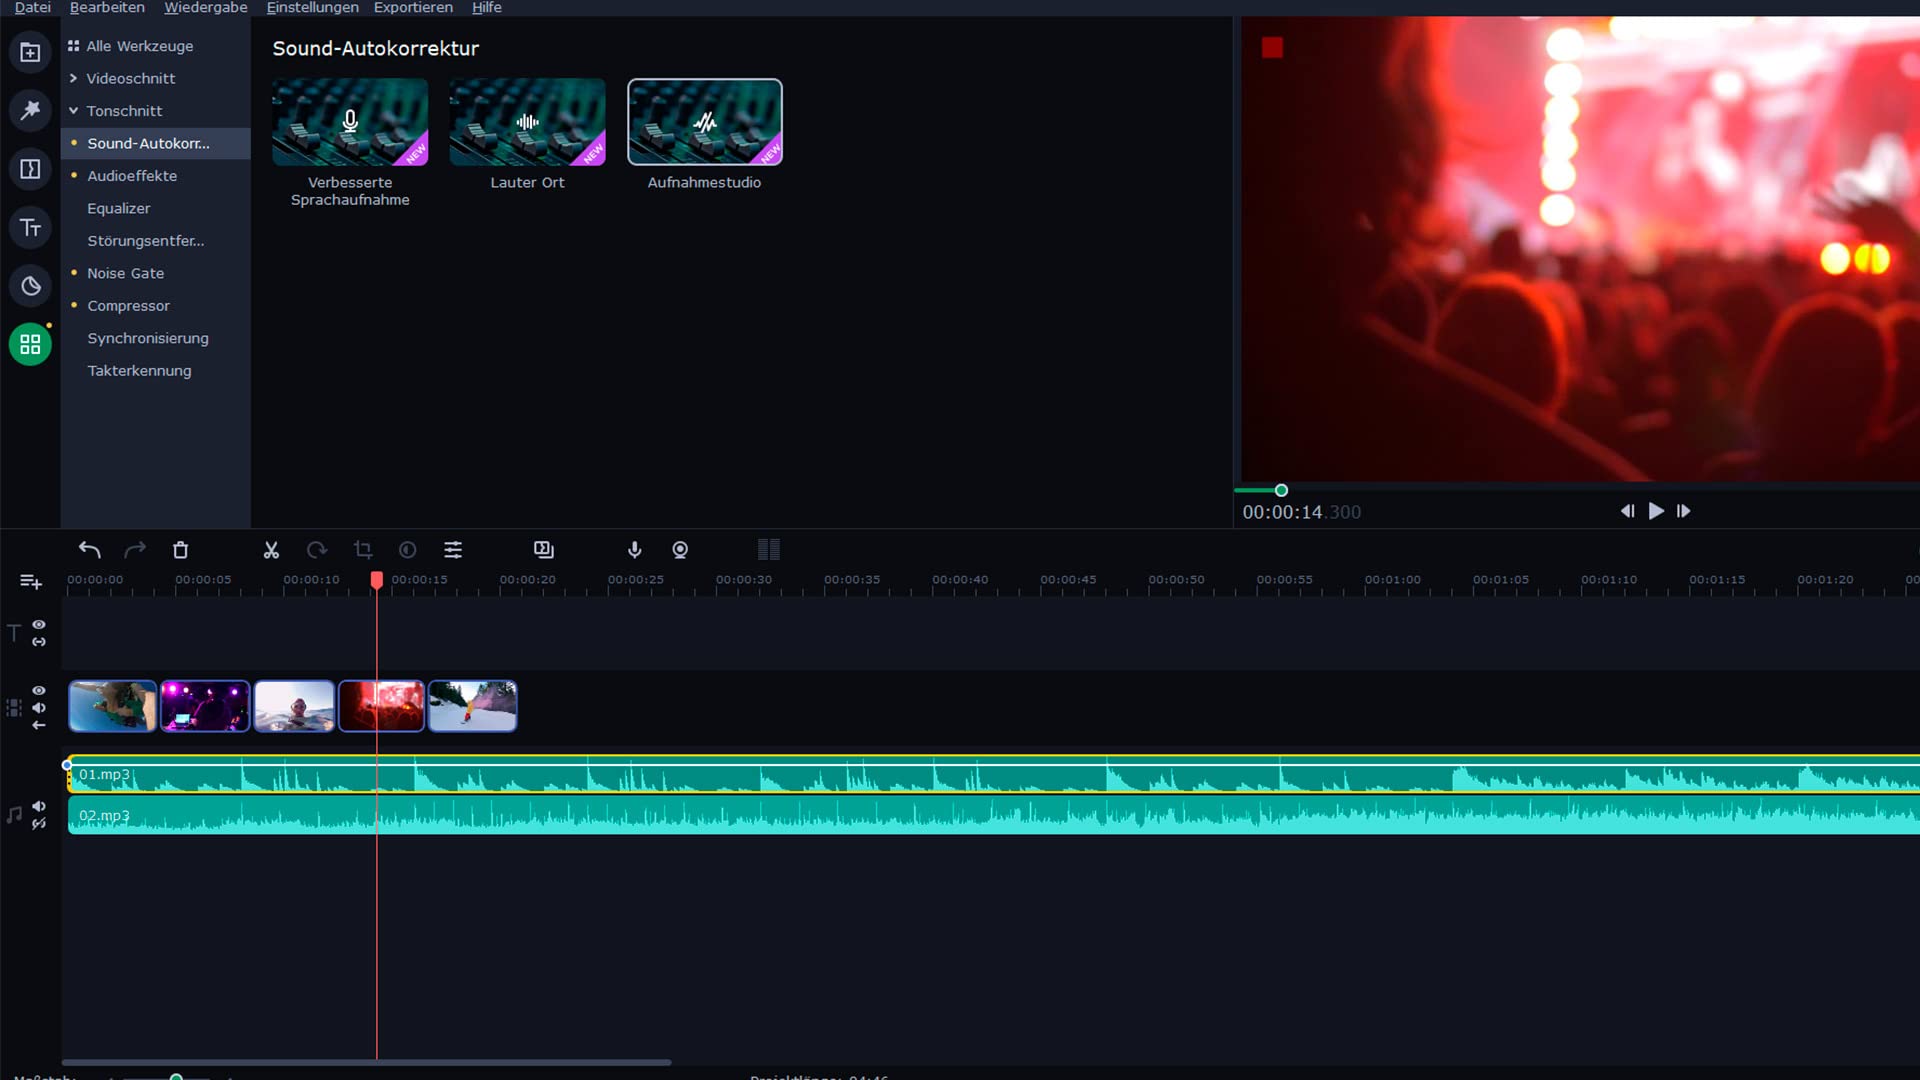The height and width of the screenshot is (1080, 1920).
Task: Open the Datei menu
Action: (32, 7)
